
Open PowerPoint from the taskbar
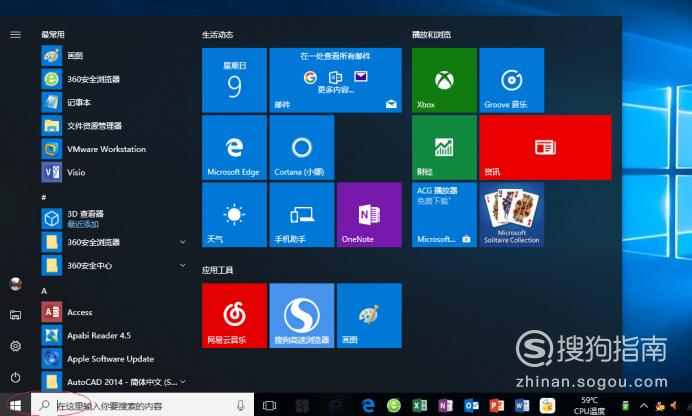tap(497, 405)
